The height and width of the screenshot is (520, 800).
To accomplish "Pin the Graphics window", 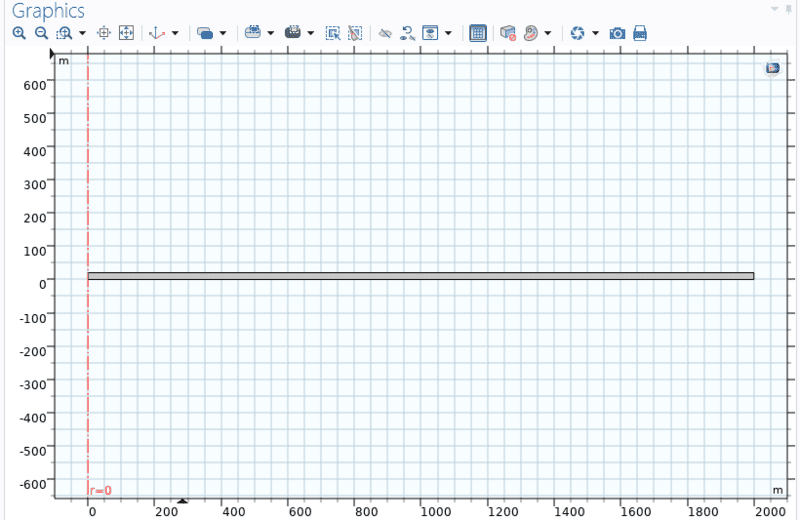I will click(x=788, y=8).
